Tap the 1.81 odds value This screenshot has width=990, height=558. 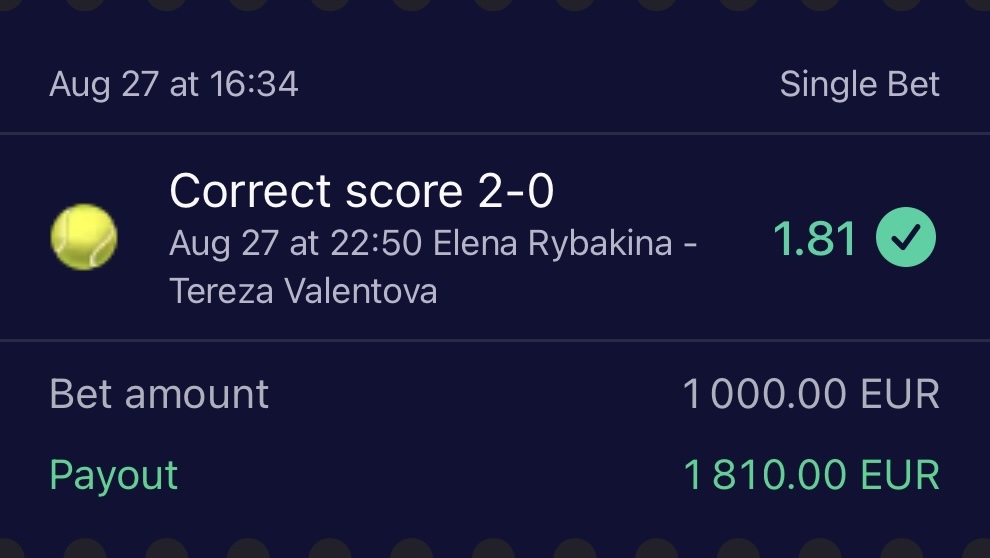[814, 240]
